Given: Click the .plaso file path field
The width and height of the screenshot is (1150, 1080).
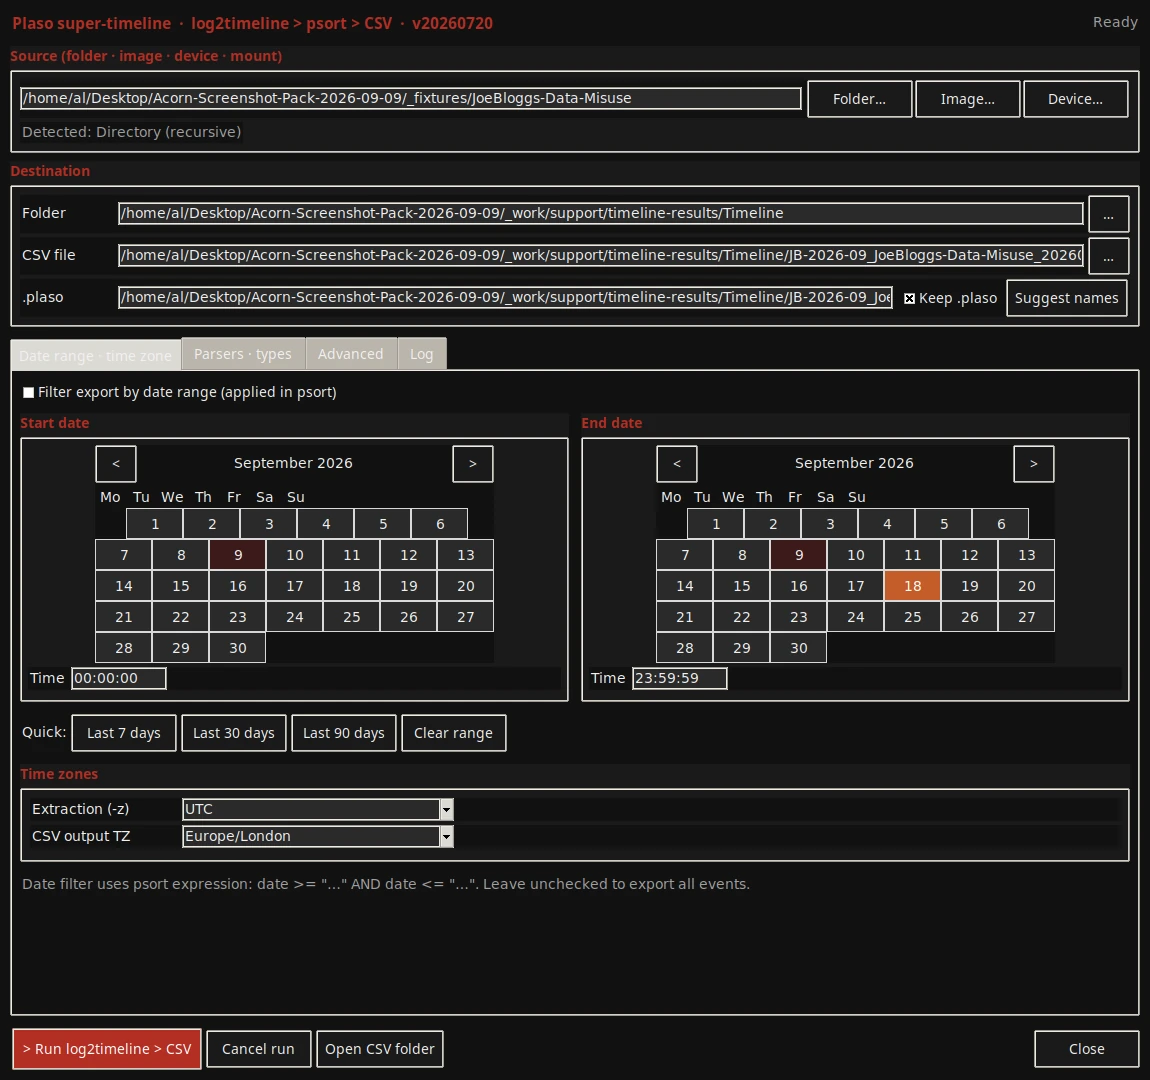Looking at the screenshot, I should point(505,297).
